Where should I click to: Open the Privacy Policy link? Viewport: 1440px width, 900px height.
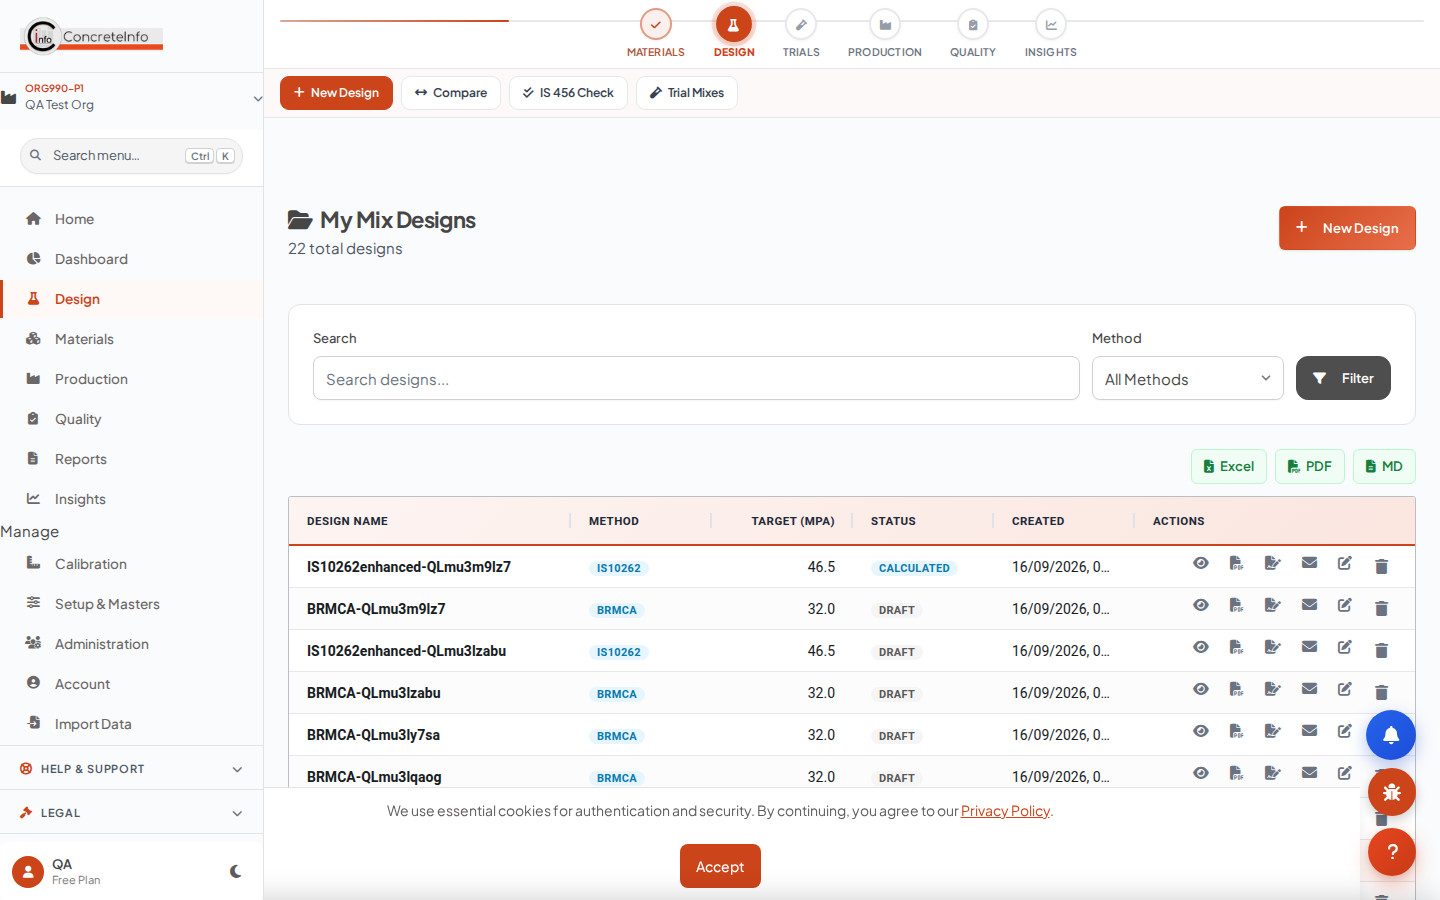click(x=1005, y=811)
